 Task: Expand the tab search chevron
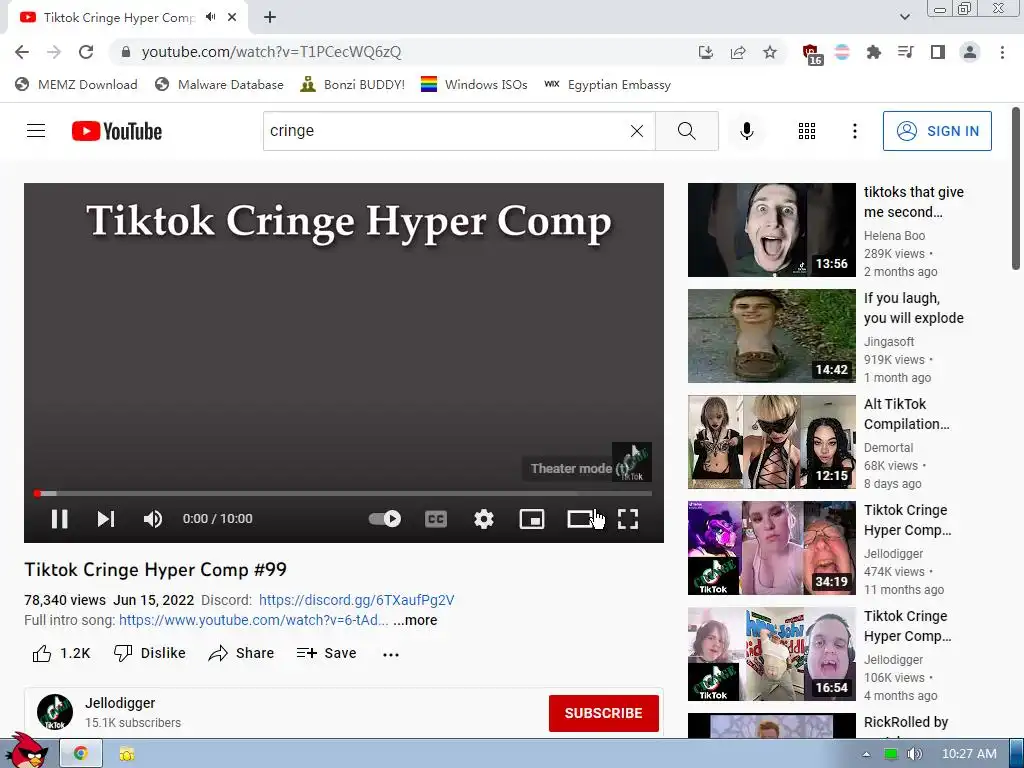coord(904,17)
